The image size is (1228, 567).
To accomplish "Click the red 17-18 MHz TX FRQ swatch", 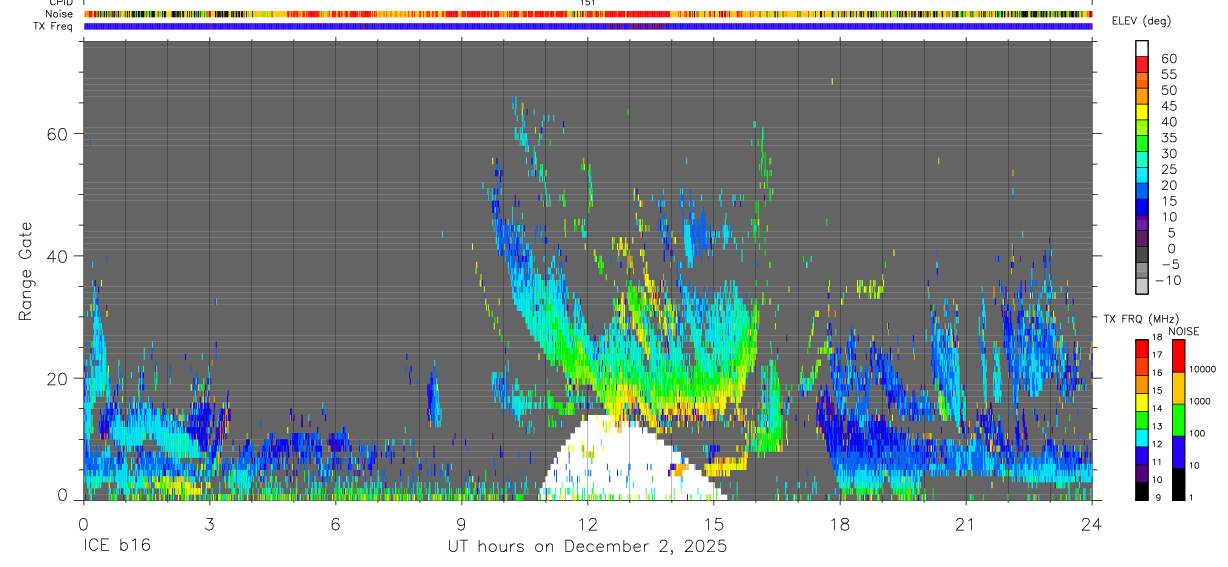I will click(1141, 348).
